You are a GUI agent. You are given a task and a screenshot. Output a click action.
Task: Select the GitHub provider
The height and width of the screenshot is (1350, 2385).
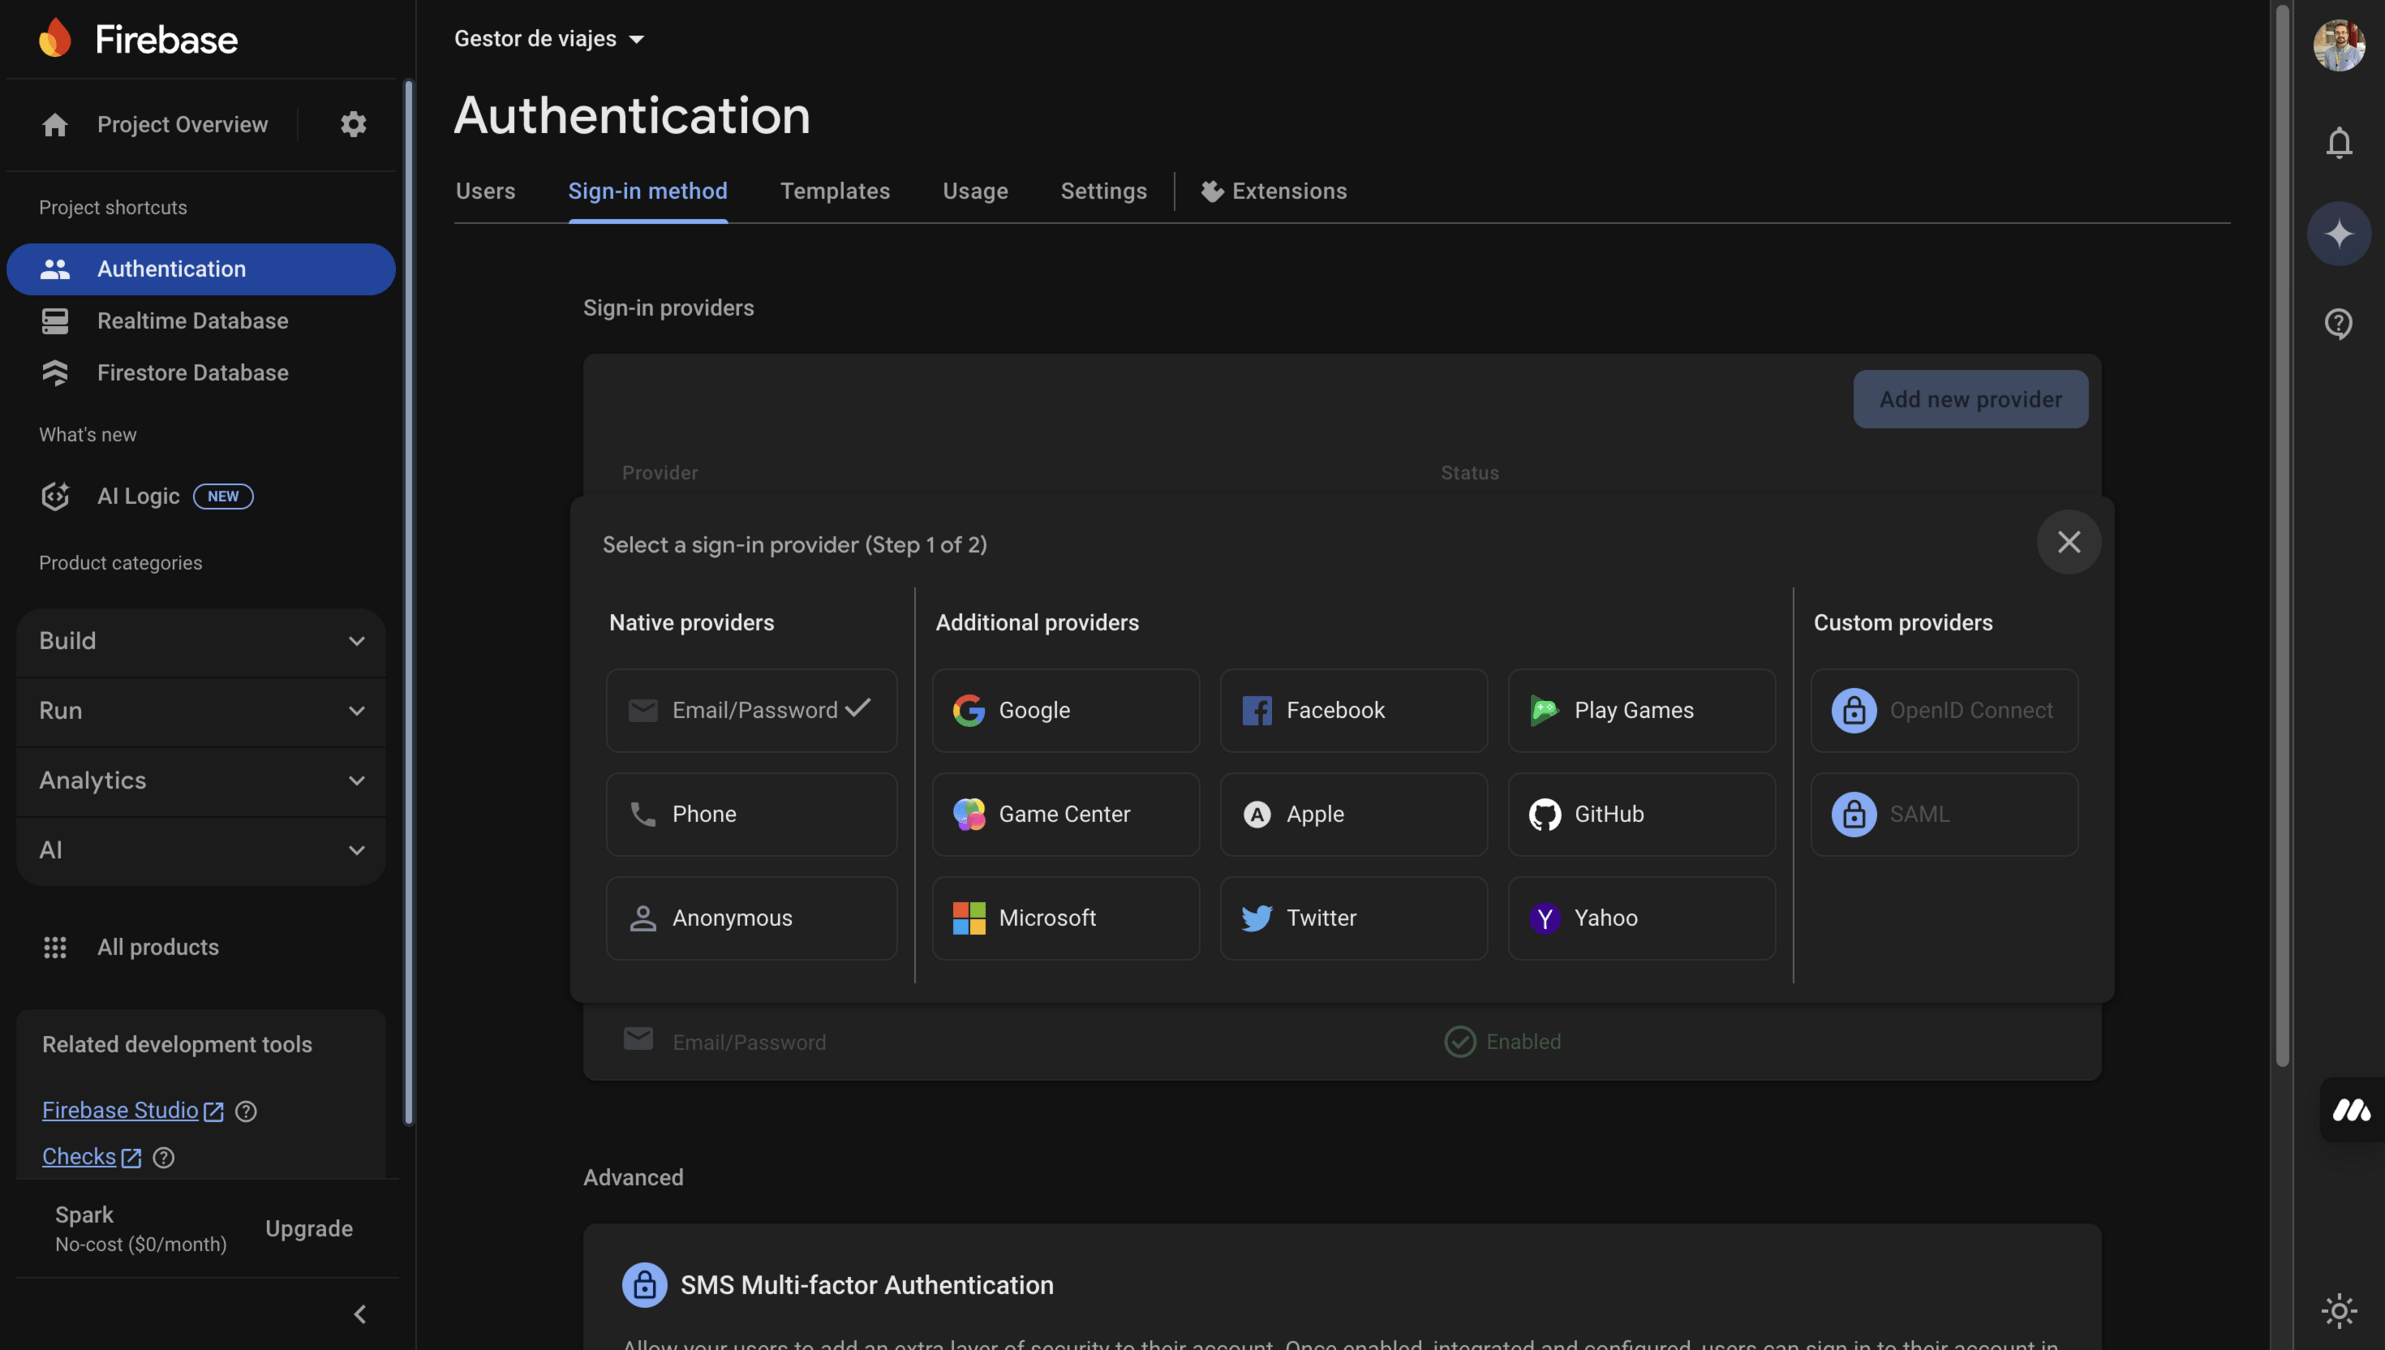(1641, 814)
